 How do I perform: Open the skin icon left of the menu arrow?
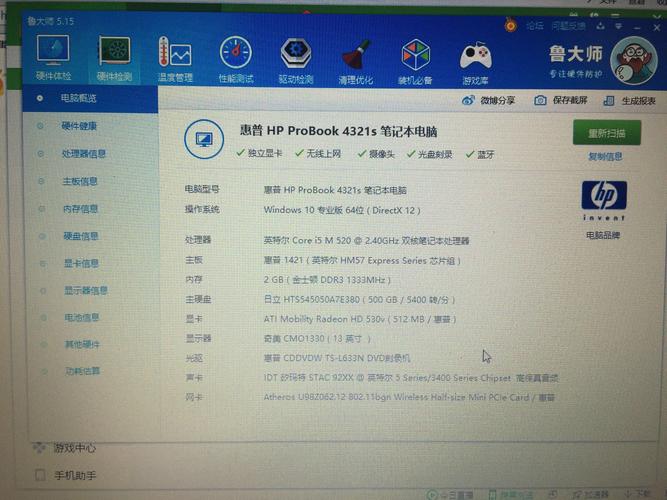(x=600, y=26)
